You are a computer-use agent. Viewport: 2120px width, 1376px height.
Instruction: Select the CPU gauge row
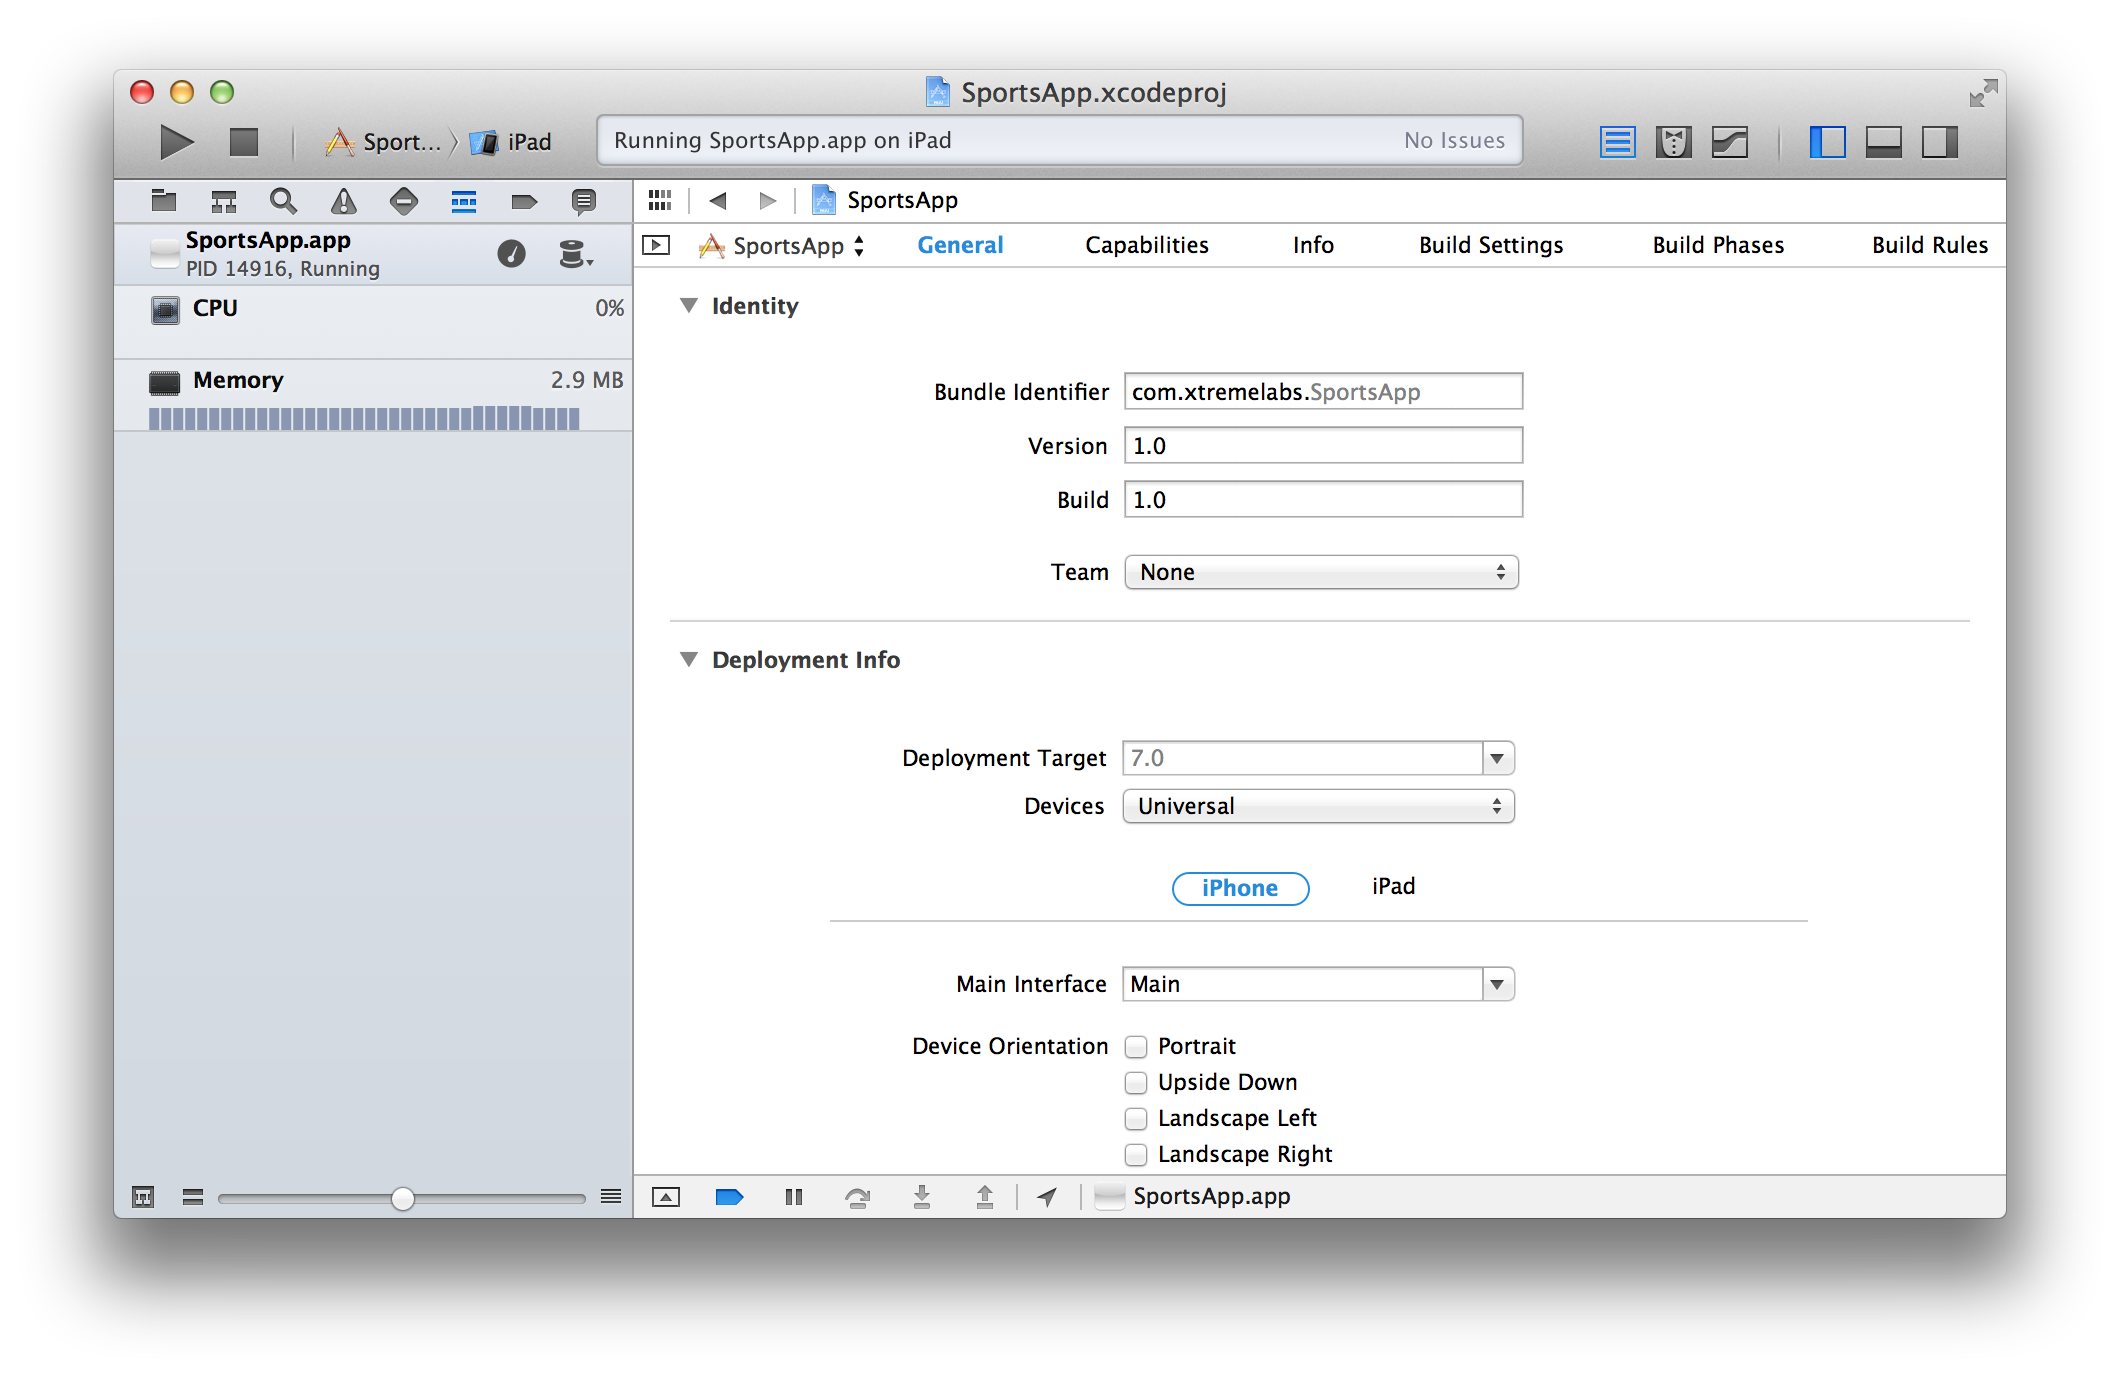click(373, 321)
